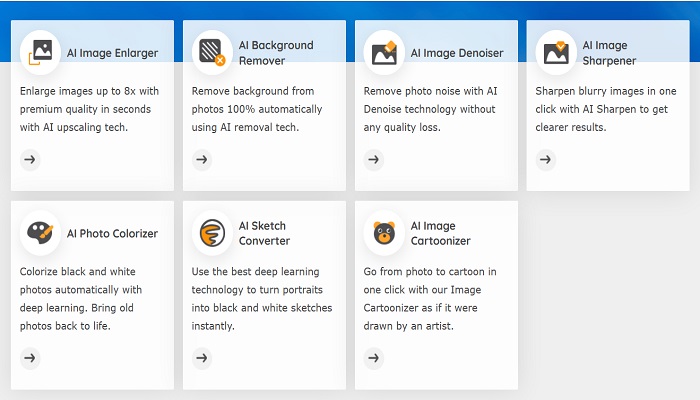Click the AI Background Remover icon
This screenshot has height=400, width=700.
tap(212, 52)
